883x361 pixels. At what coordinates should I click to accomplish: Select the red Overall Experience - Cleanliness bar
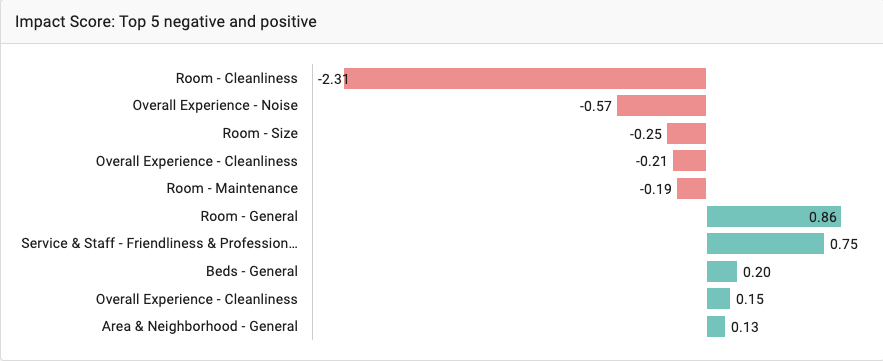click(x=689, y=161)
